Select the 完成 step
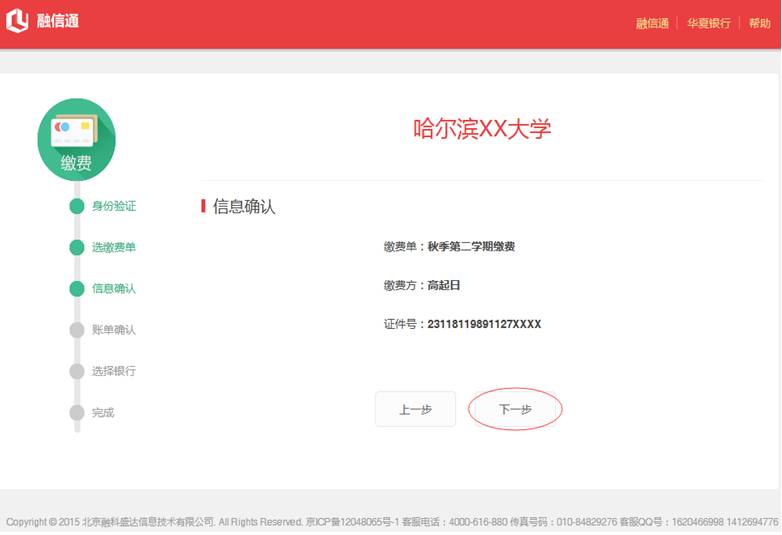 [103, 412]
